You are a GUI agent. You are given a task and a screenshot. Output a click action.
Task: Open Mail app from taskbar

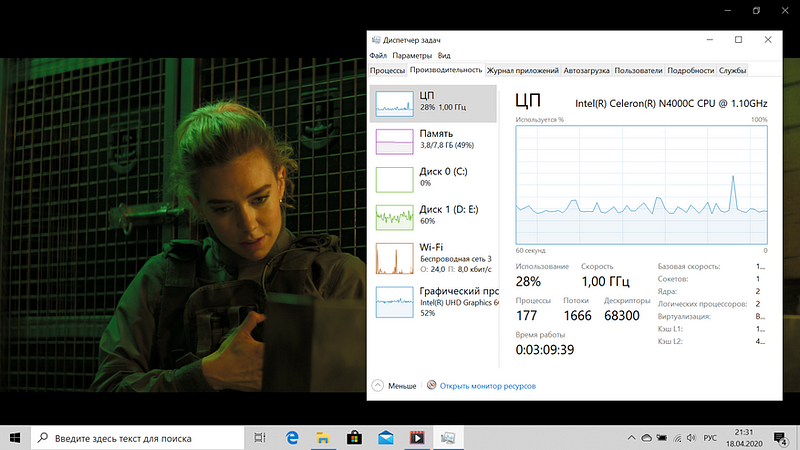pos(386,438)
